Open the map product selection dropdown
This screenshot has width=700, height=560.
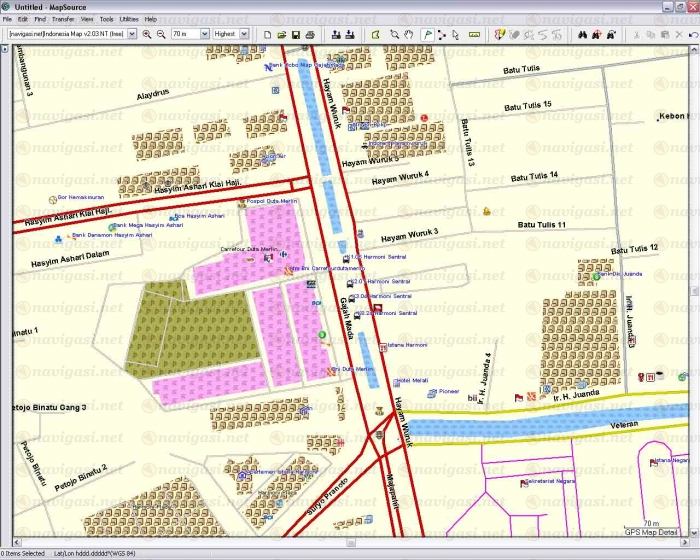(x=132, y=34)
